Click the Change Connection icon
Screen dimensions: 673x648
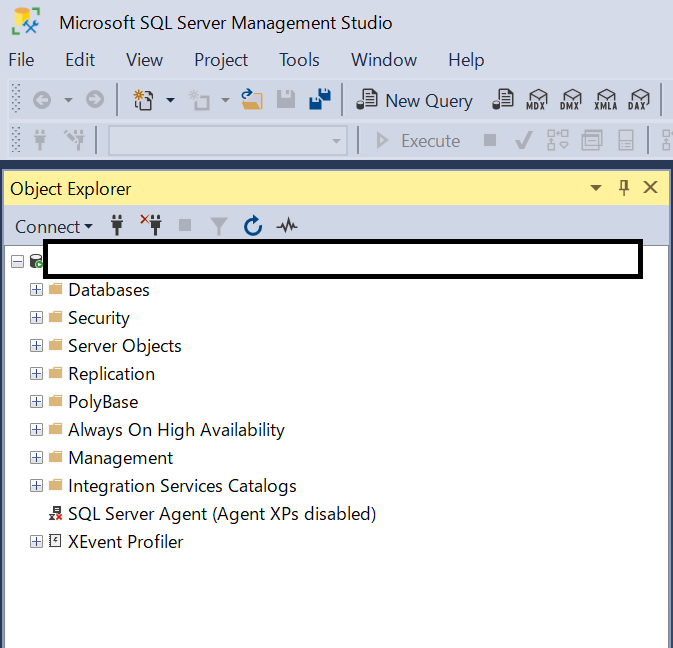coord(75,140)
